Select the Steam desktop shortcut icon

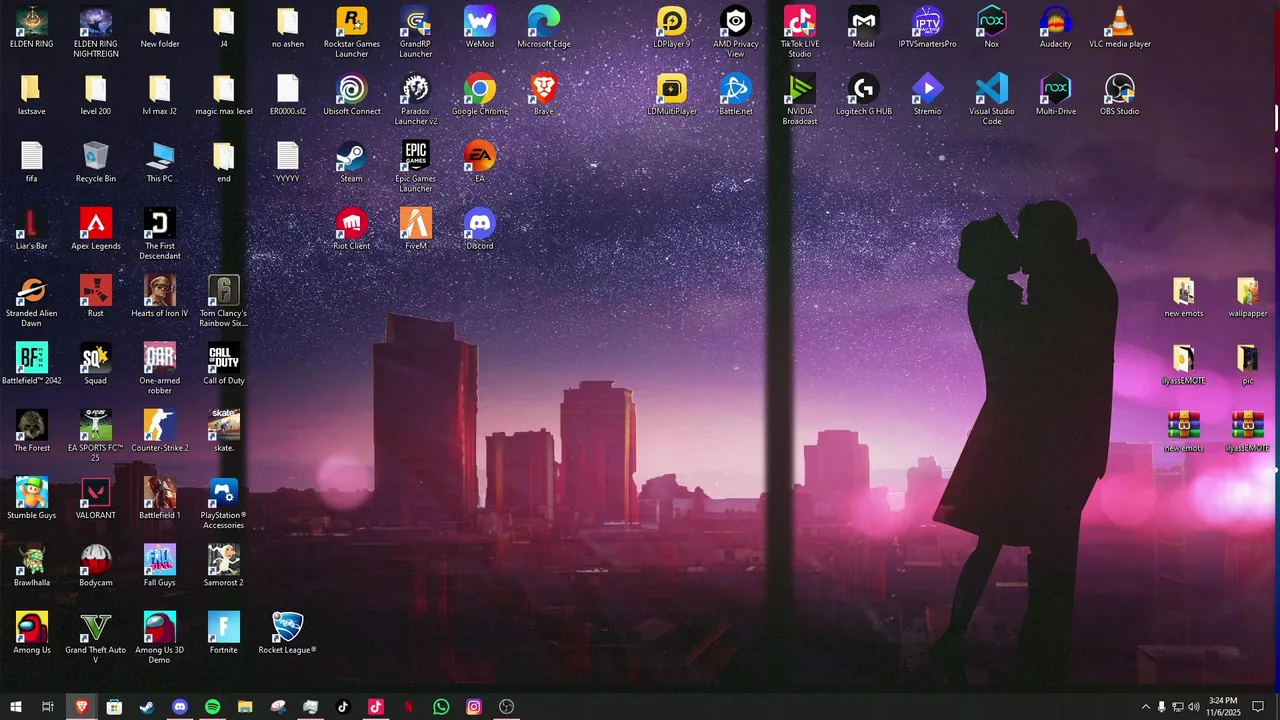point(352,161)
